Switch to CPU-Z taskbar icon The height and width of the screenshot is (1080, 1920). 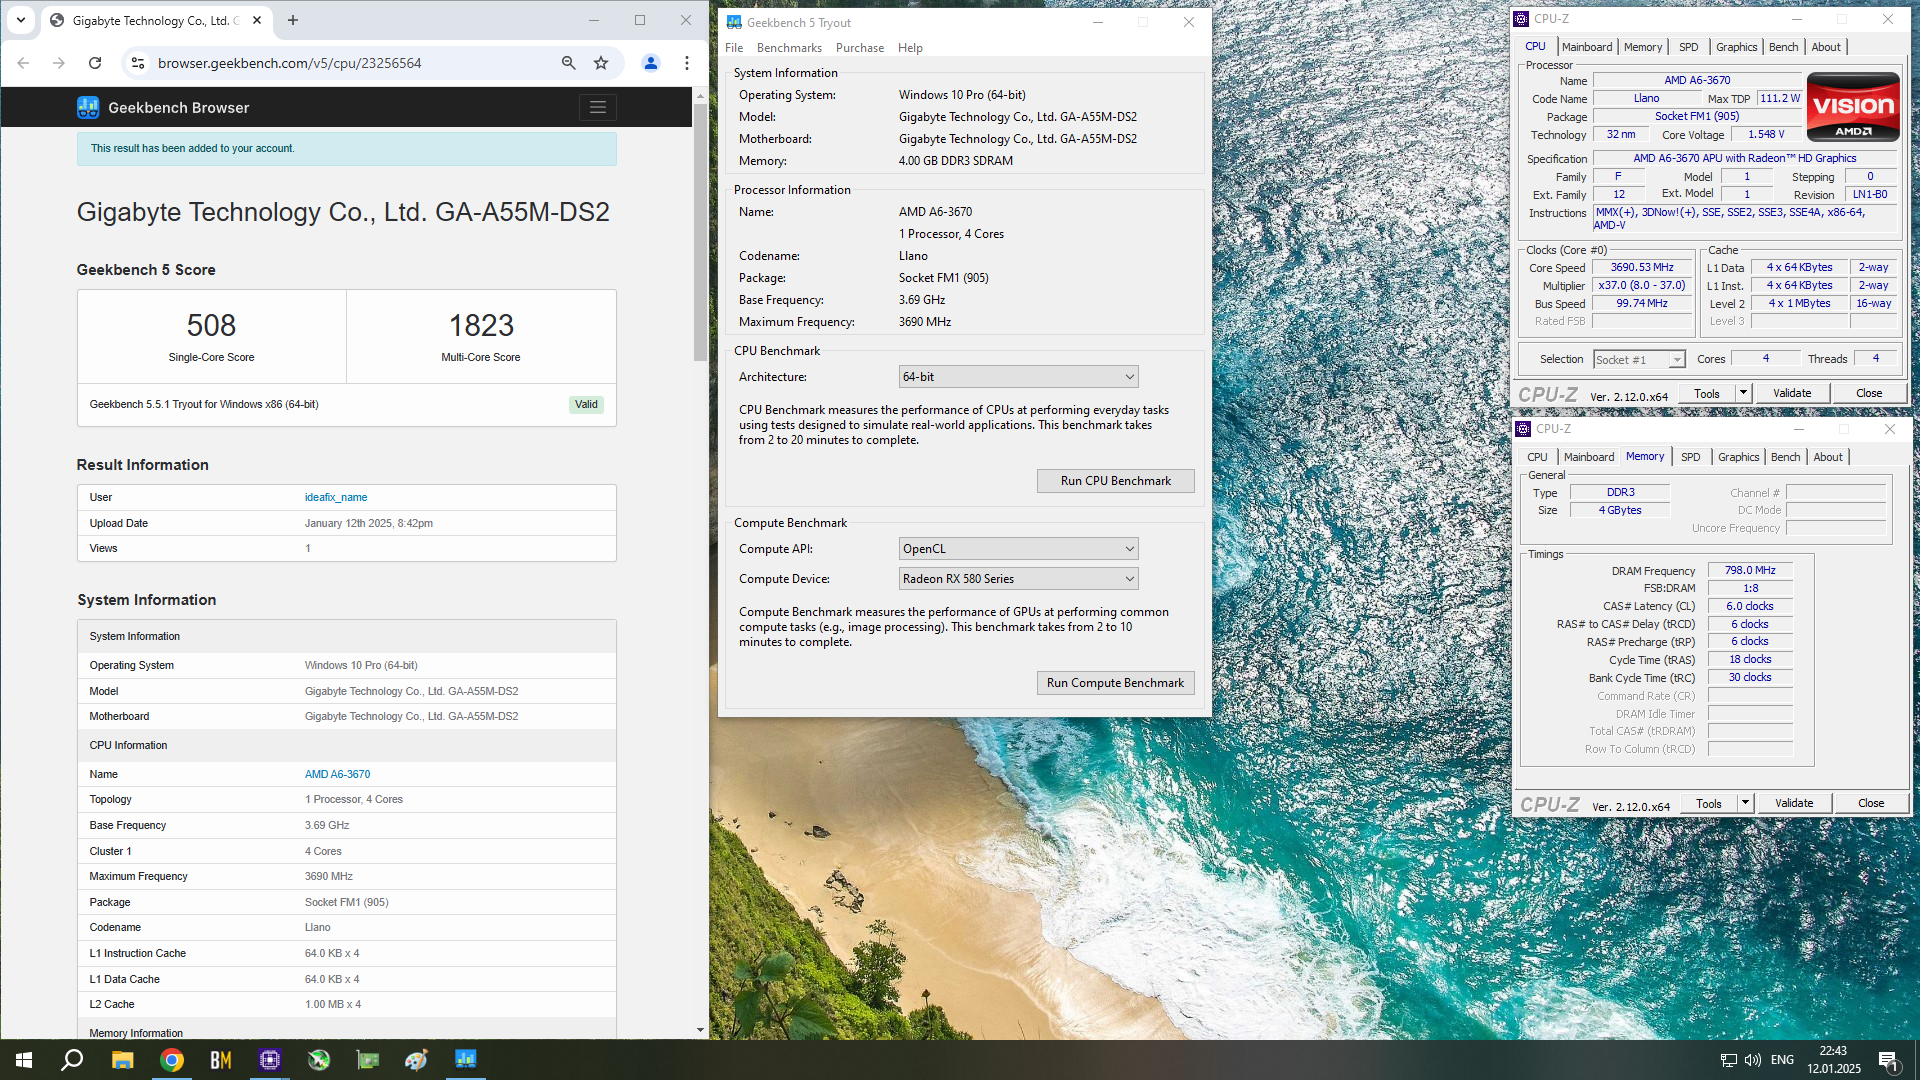pyautogui.click(x=270, y=1060)
